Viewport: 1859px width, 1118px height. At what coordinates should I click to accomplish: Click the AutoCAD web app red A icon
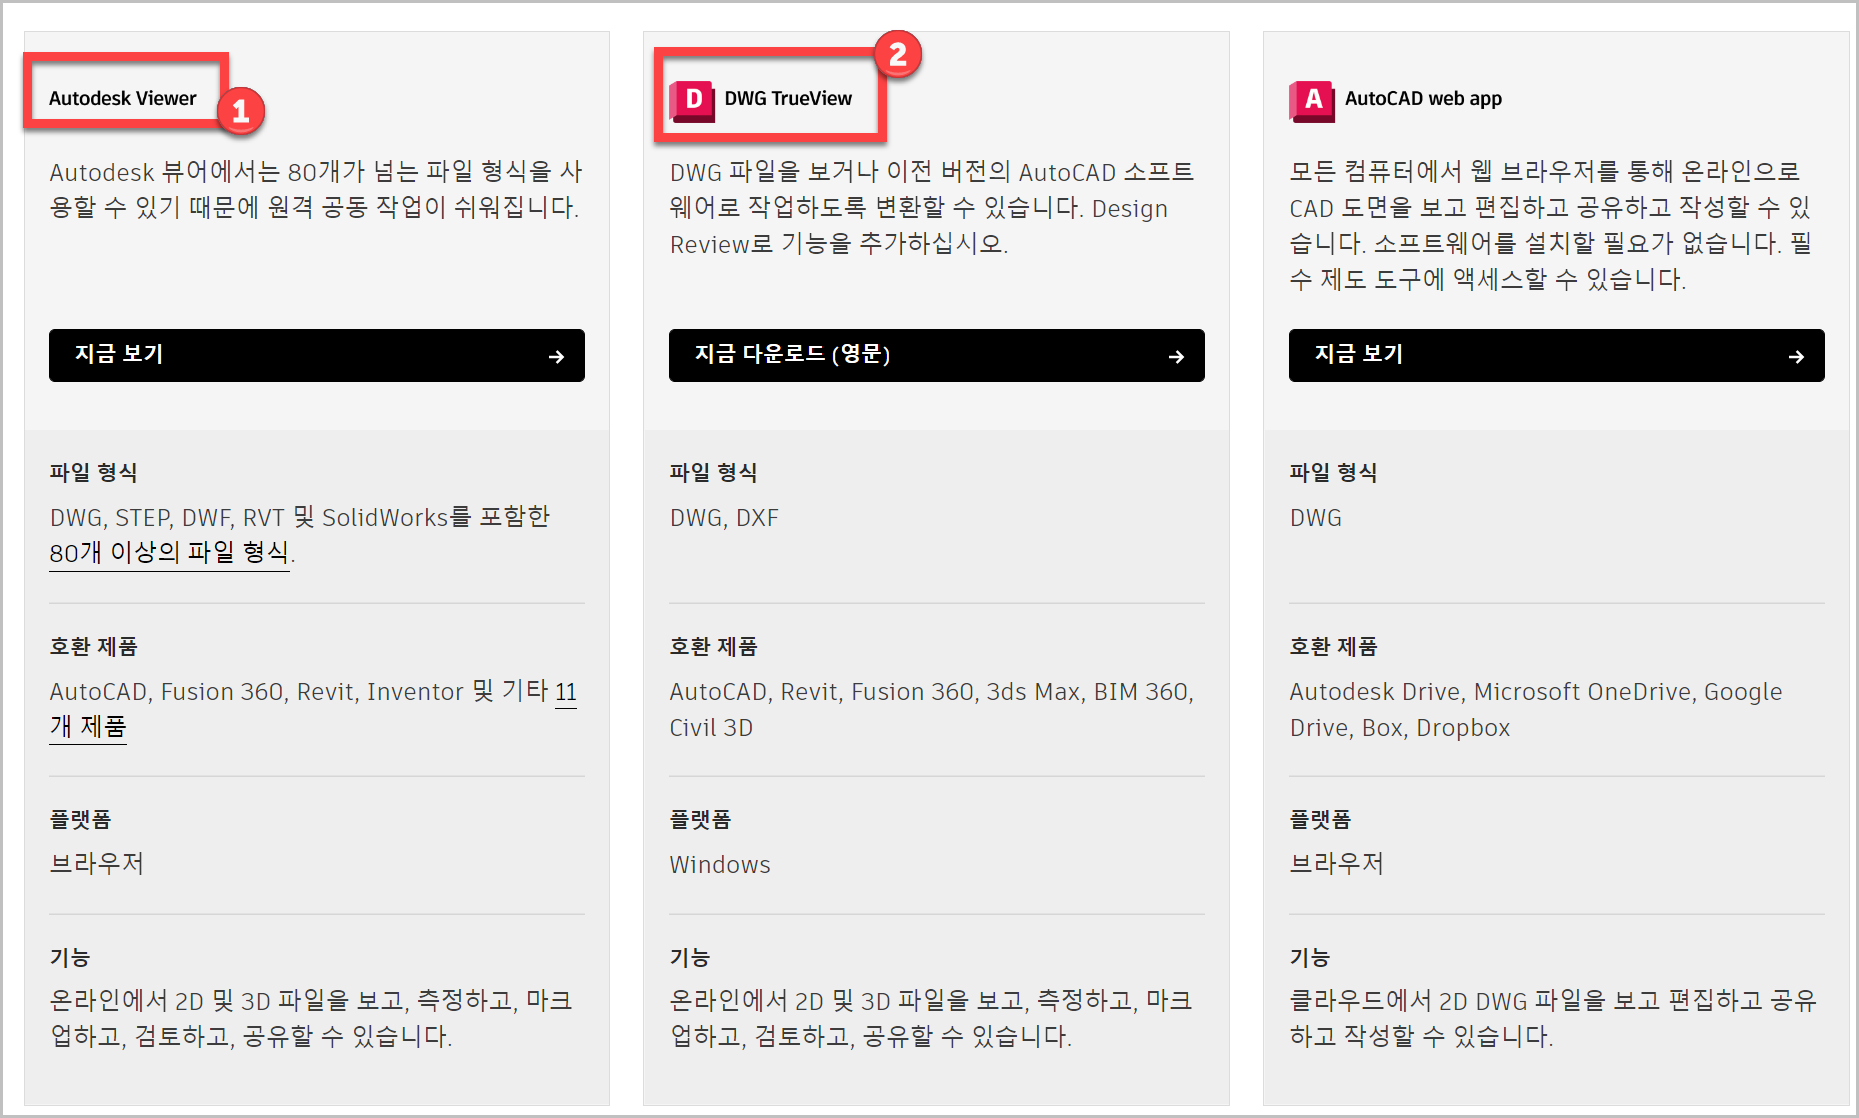point(1312,100)
